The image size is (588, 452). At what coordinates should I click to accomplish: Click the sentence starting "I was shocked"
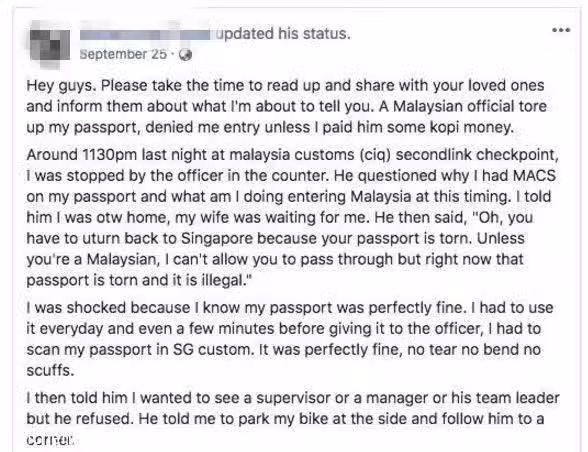245,308
